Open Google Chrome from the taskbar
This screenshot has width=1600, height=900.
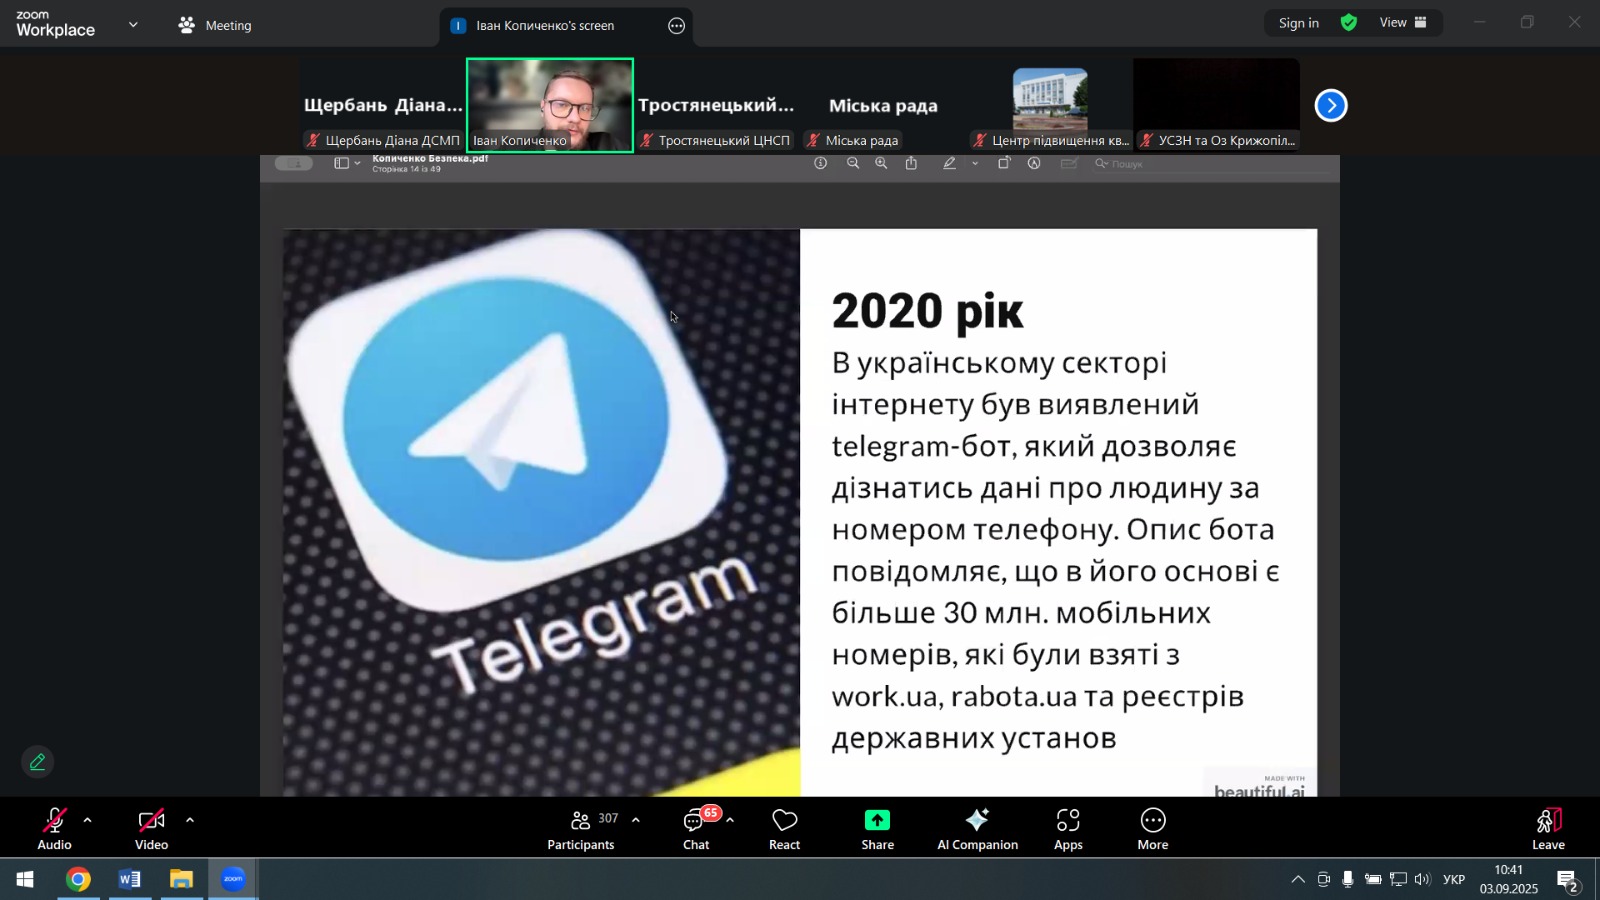(x=78, y=880)
